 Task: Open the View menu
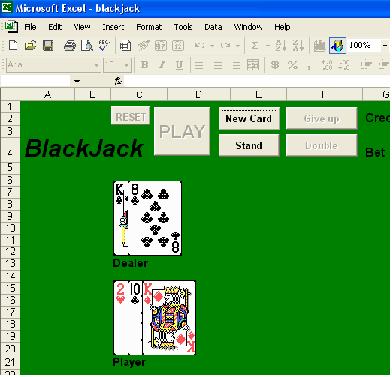[82, 27]
